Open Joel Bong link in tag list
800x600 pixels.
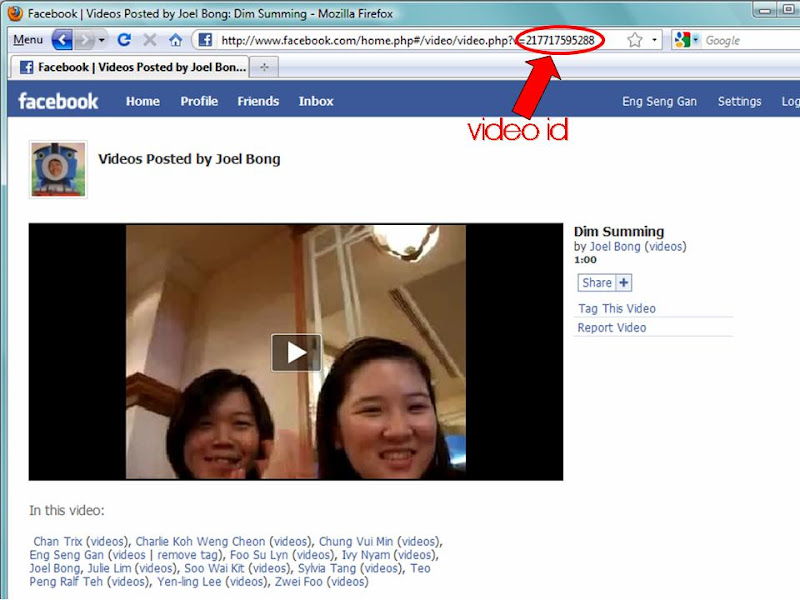coord(55,568)
